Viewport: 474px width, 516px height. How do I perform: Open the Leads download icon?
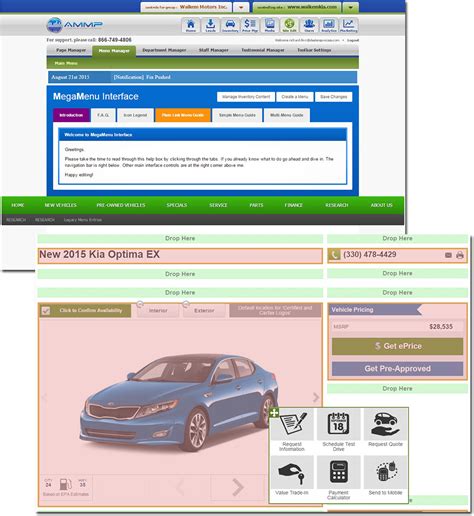click(210, 25)
